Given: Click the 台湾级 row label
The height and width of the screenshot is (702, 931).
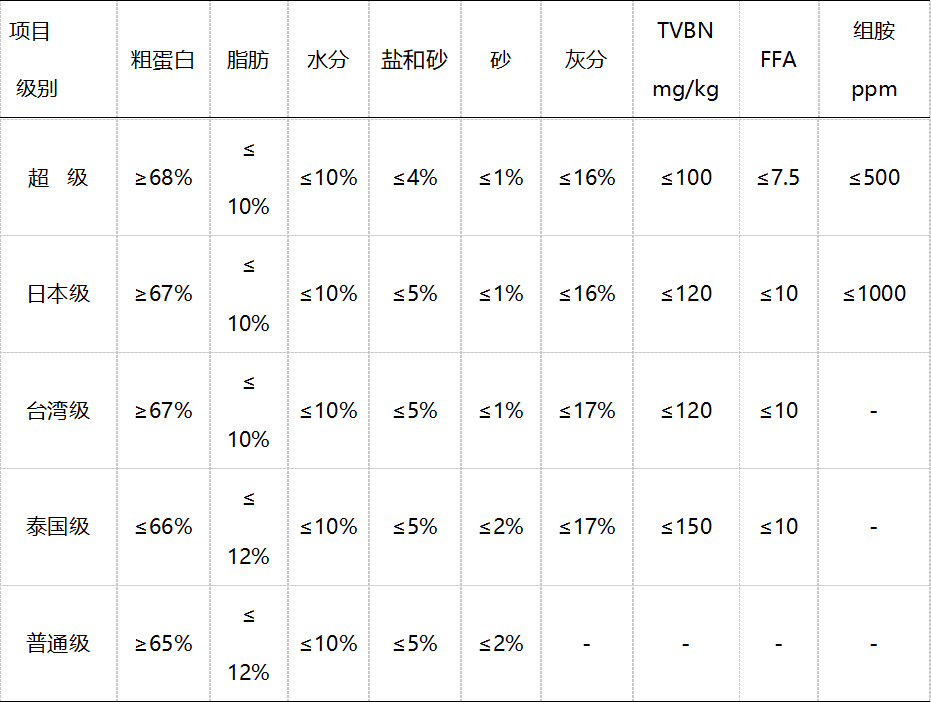Looking at the screenshot, I should [x=58, y=411].
